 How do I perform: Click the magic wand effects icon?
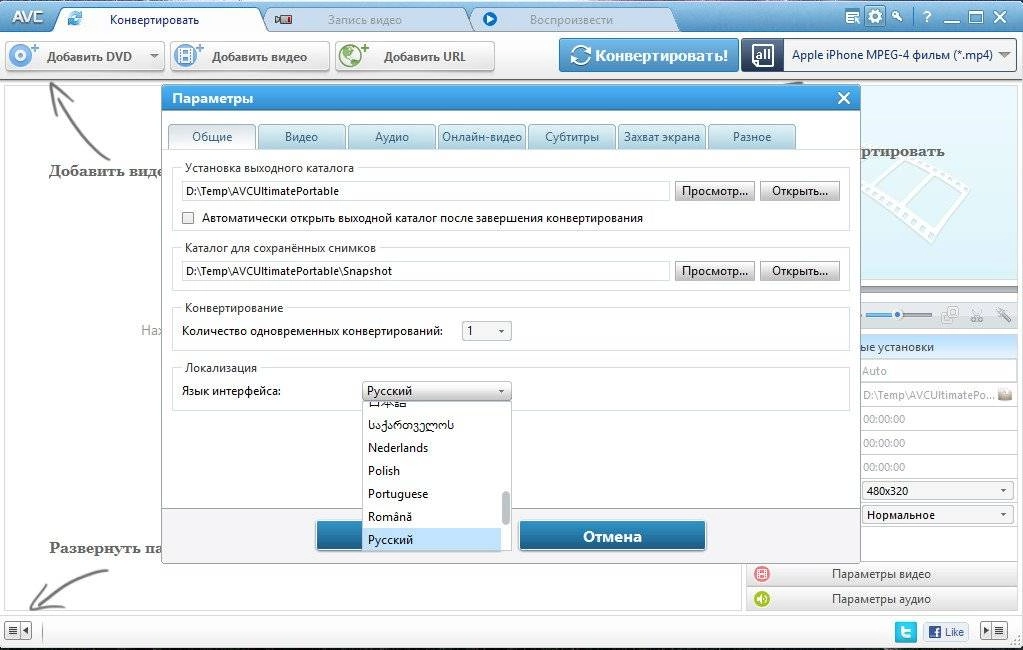pyautogui.click(x=1003, y=316)
